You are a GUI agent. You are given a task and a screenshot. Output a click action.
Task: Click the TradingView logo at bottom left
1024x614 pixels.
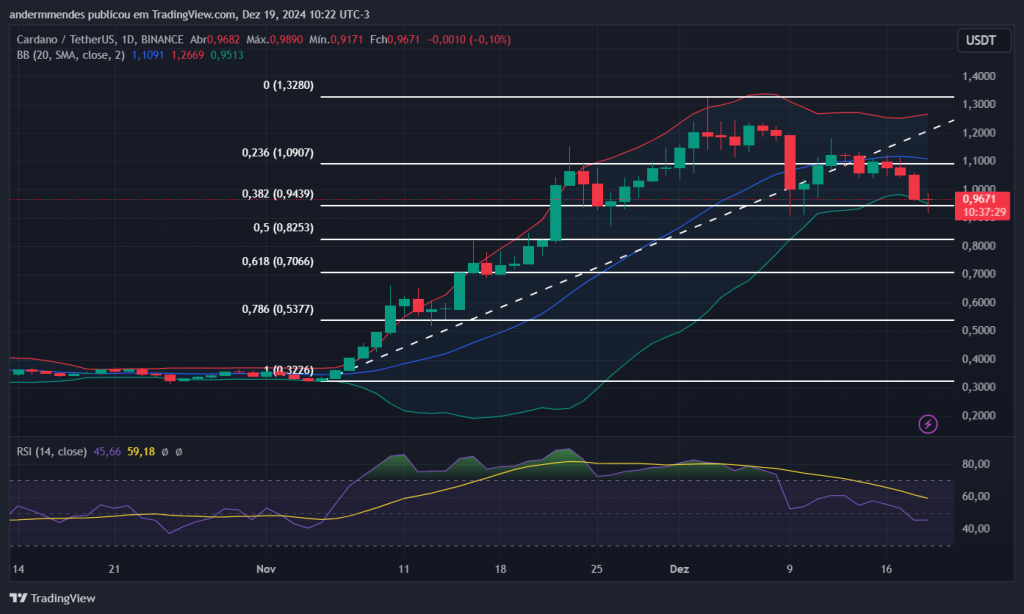[52, 598]
